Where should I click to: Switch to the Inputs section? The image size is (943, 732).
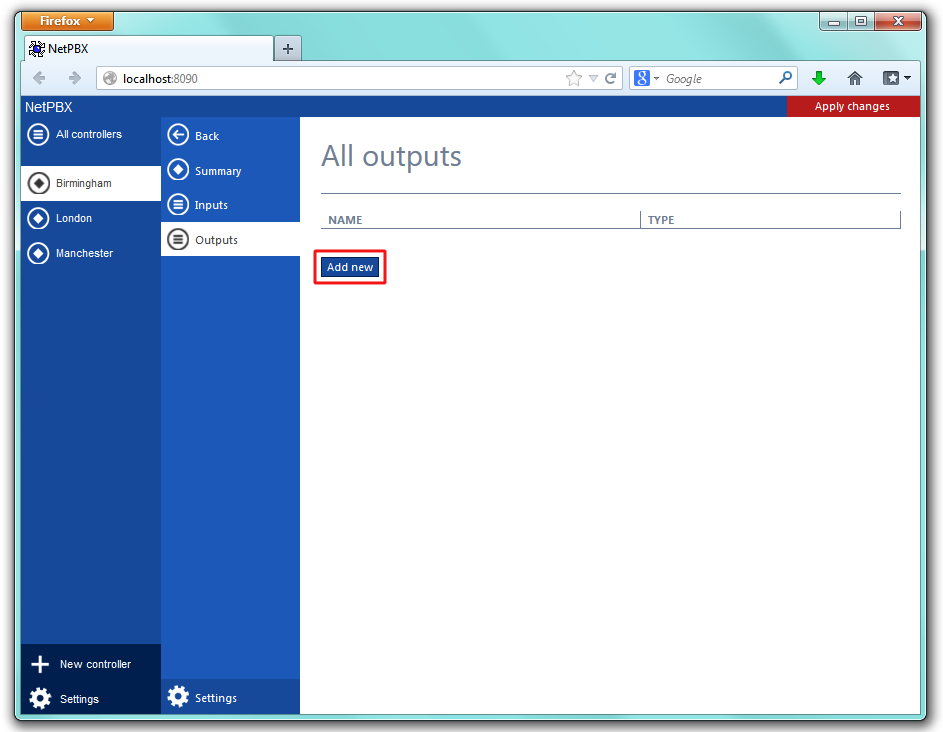(x=210, y=205)
